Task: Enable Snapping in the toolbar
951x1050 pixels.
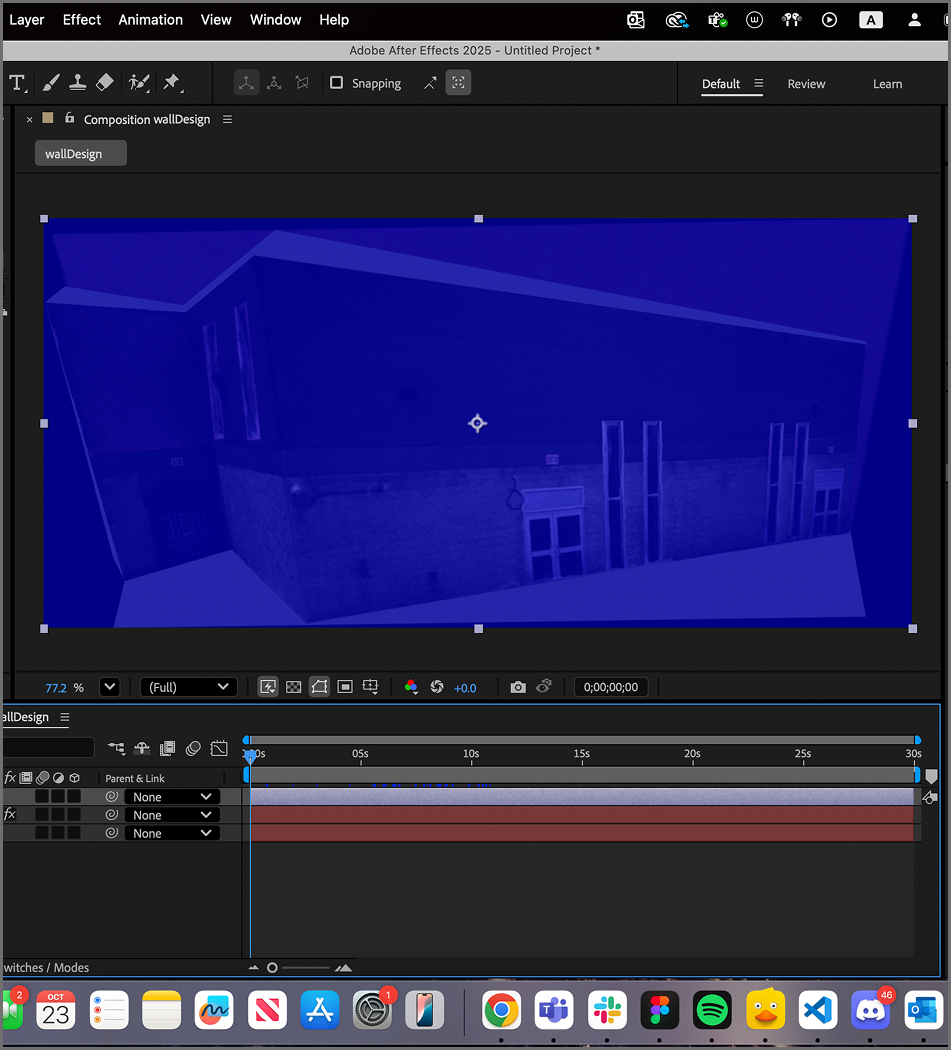Action: tap(337, 83)
